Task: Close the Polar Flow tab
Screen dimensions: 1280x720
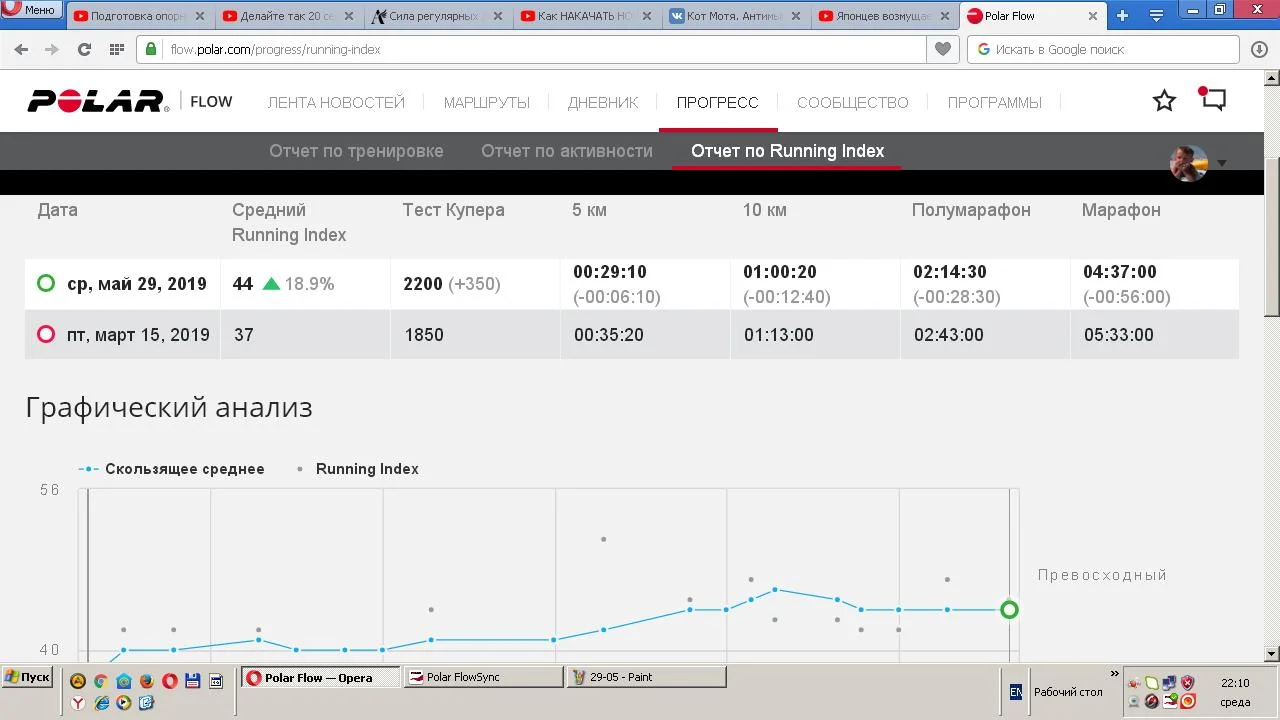Action: point(1093,16)
